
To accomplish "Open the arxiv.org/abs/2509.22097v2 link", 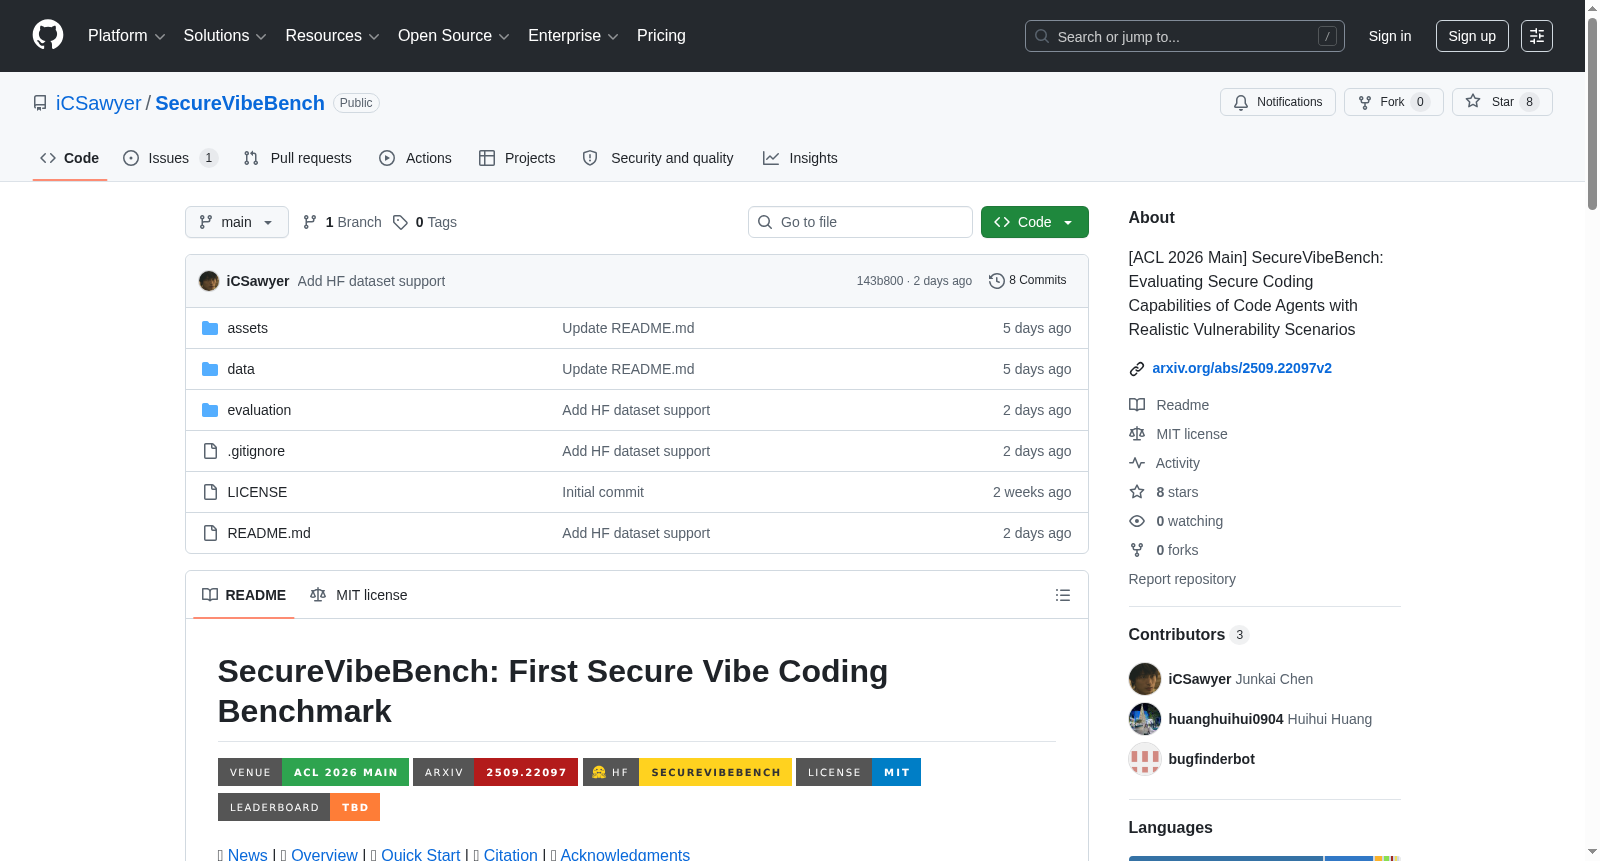I will 1242,368.
